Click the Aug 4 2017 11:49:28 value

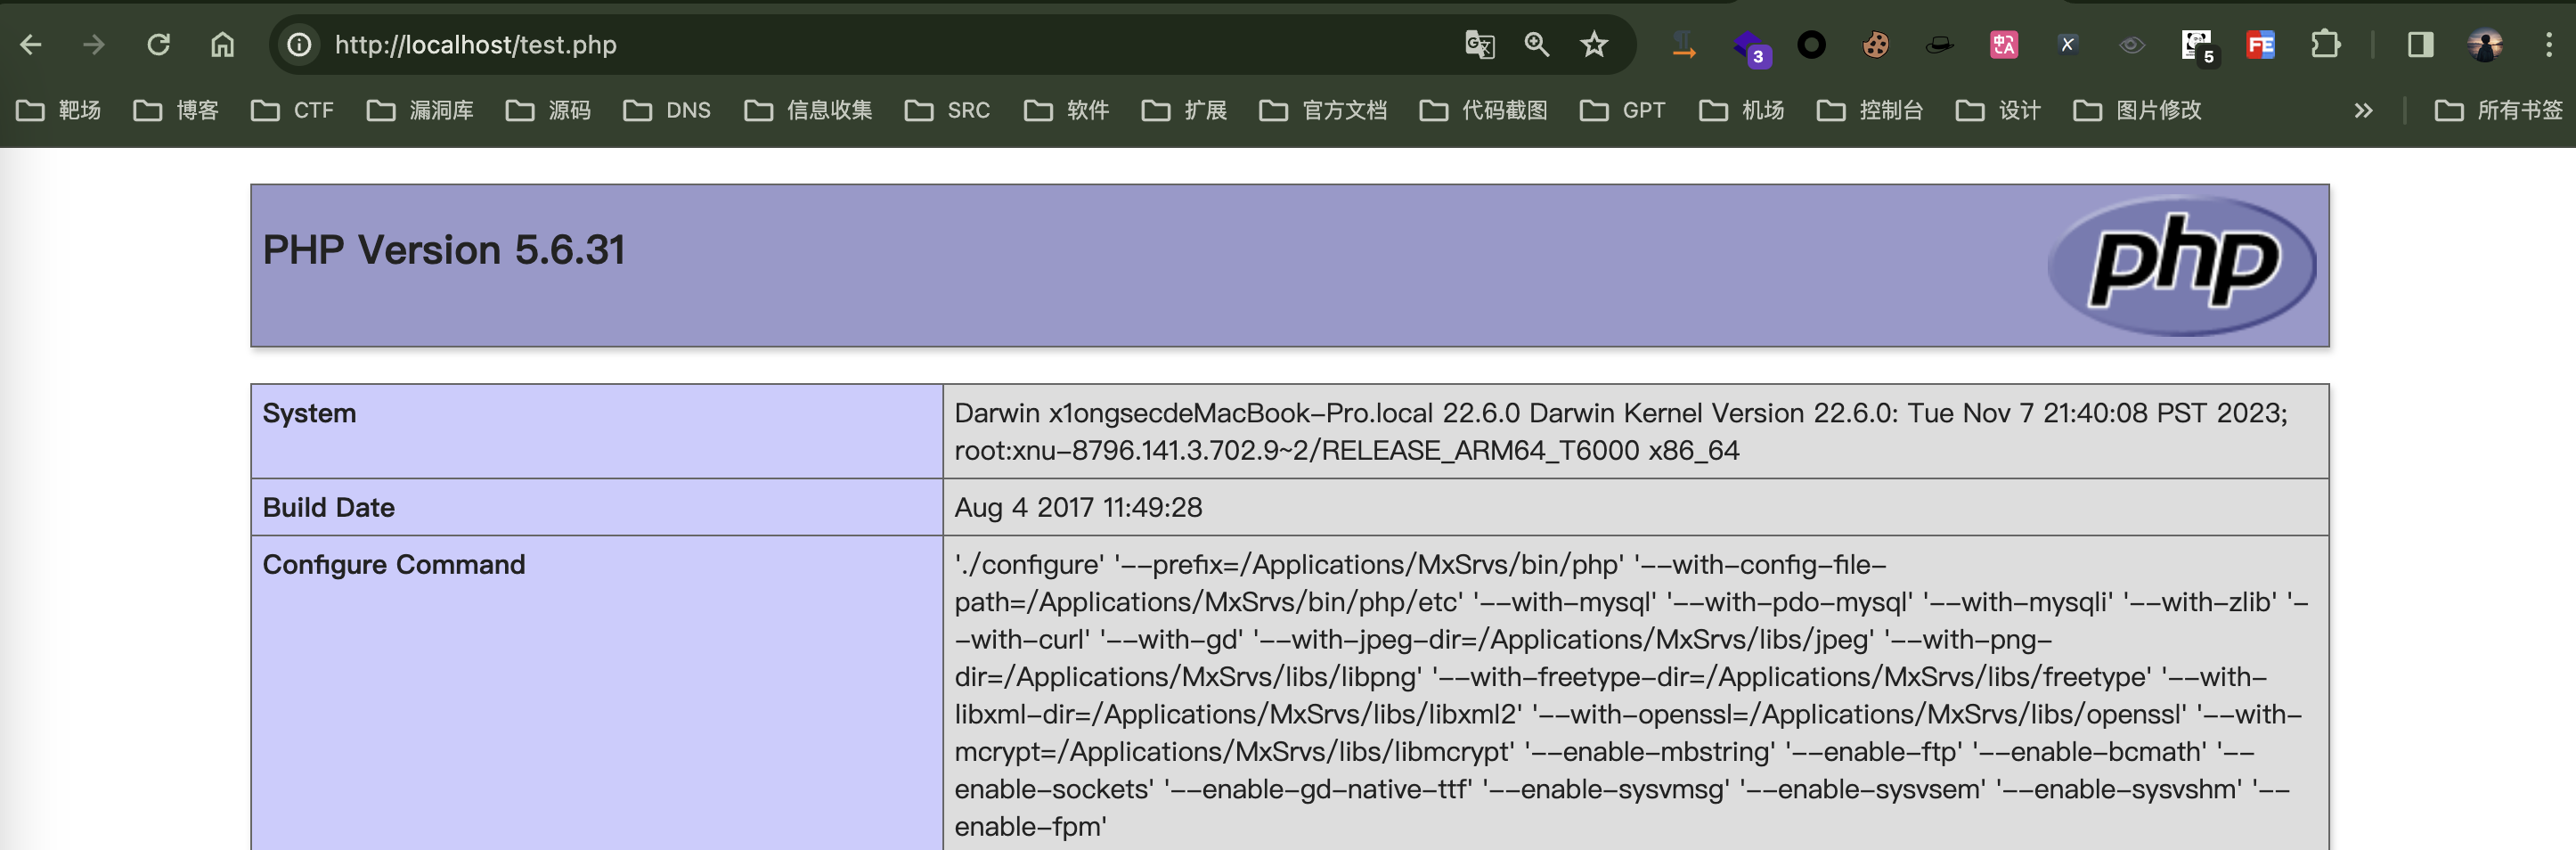tap(1078, 507)
